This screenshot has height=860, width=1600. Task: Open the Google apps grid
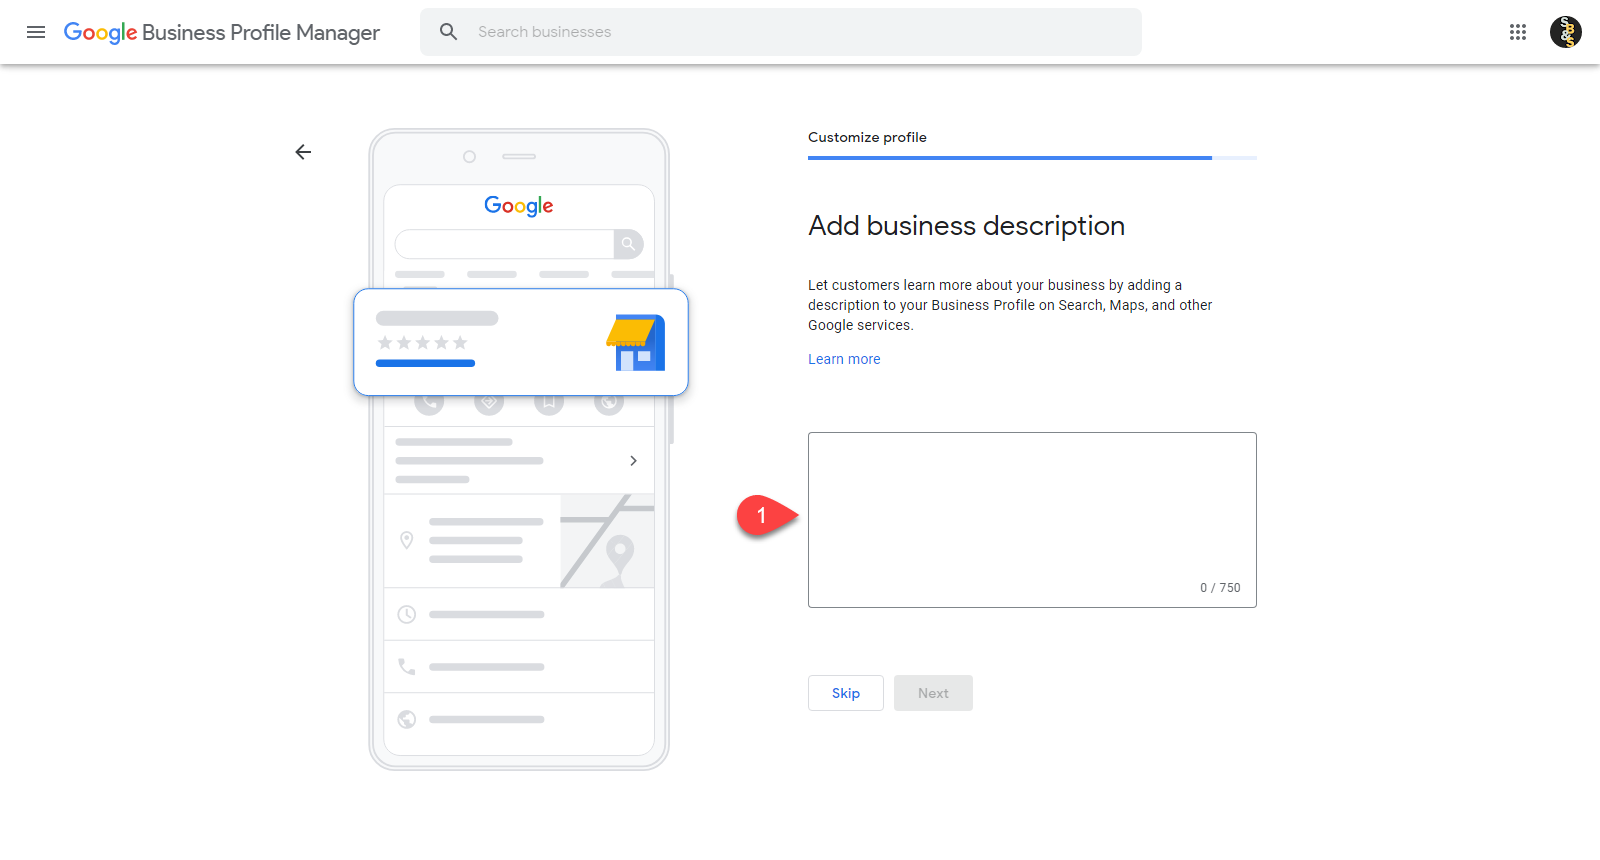coord(1518,32)
